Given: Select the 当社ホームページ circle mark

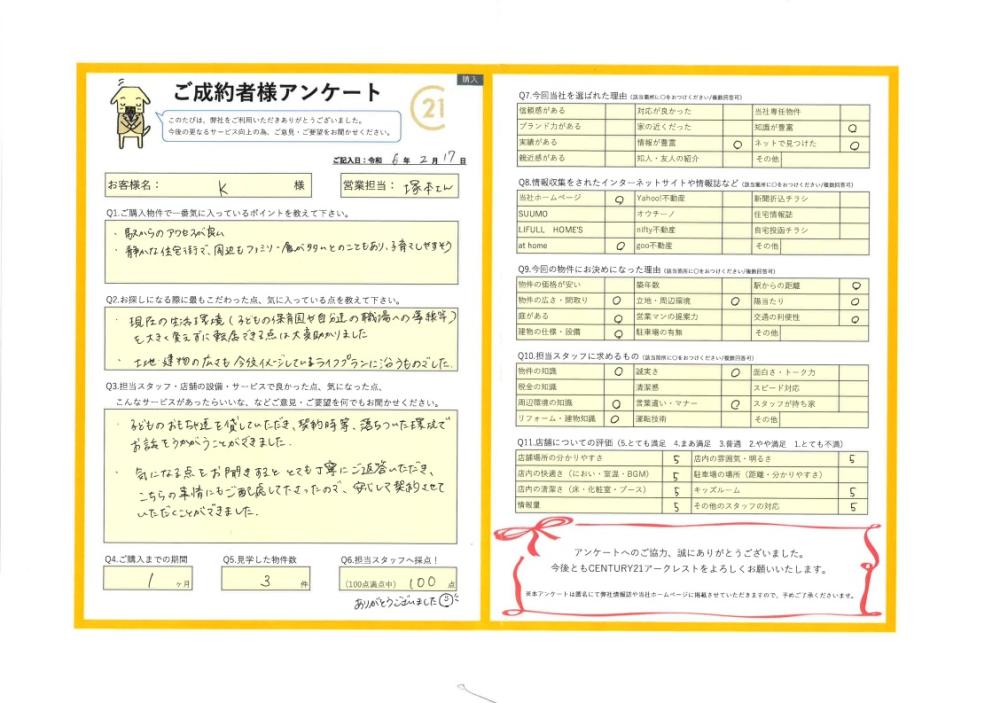Looking at the screenshot, I should [618, 200].
